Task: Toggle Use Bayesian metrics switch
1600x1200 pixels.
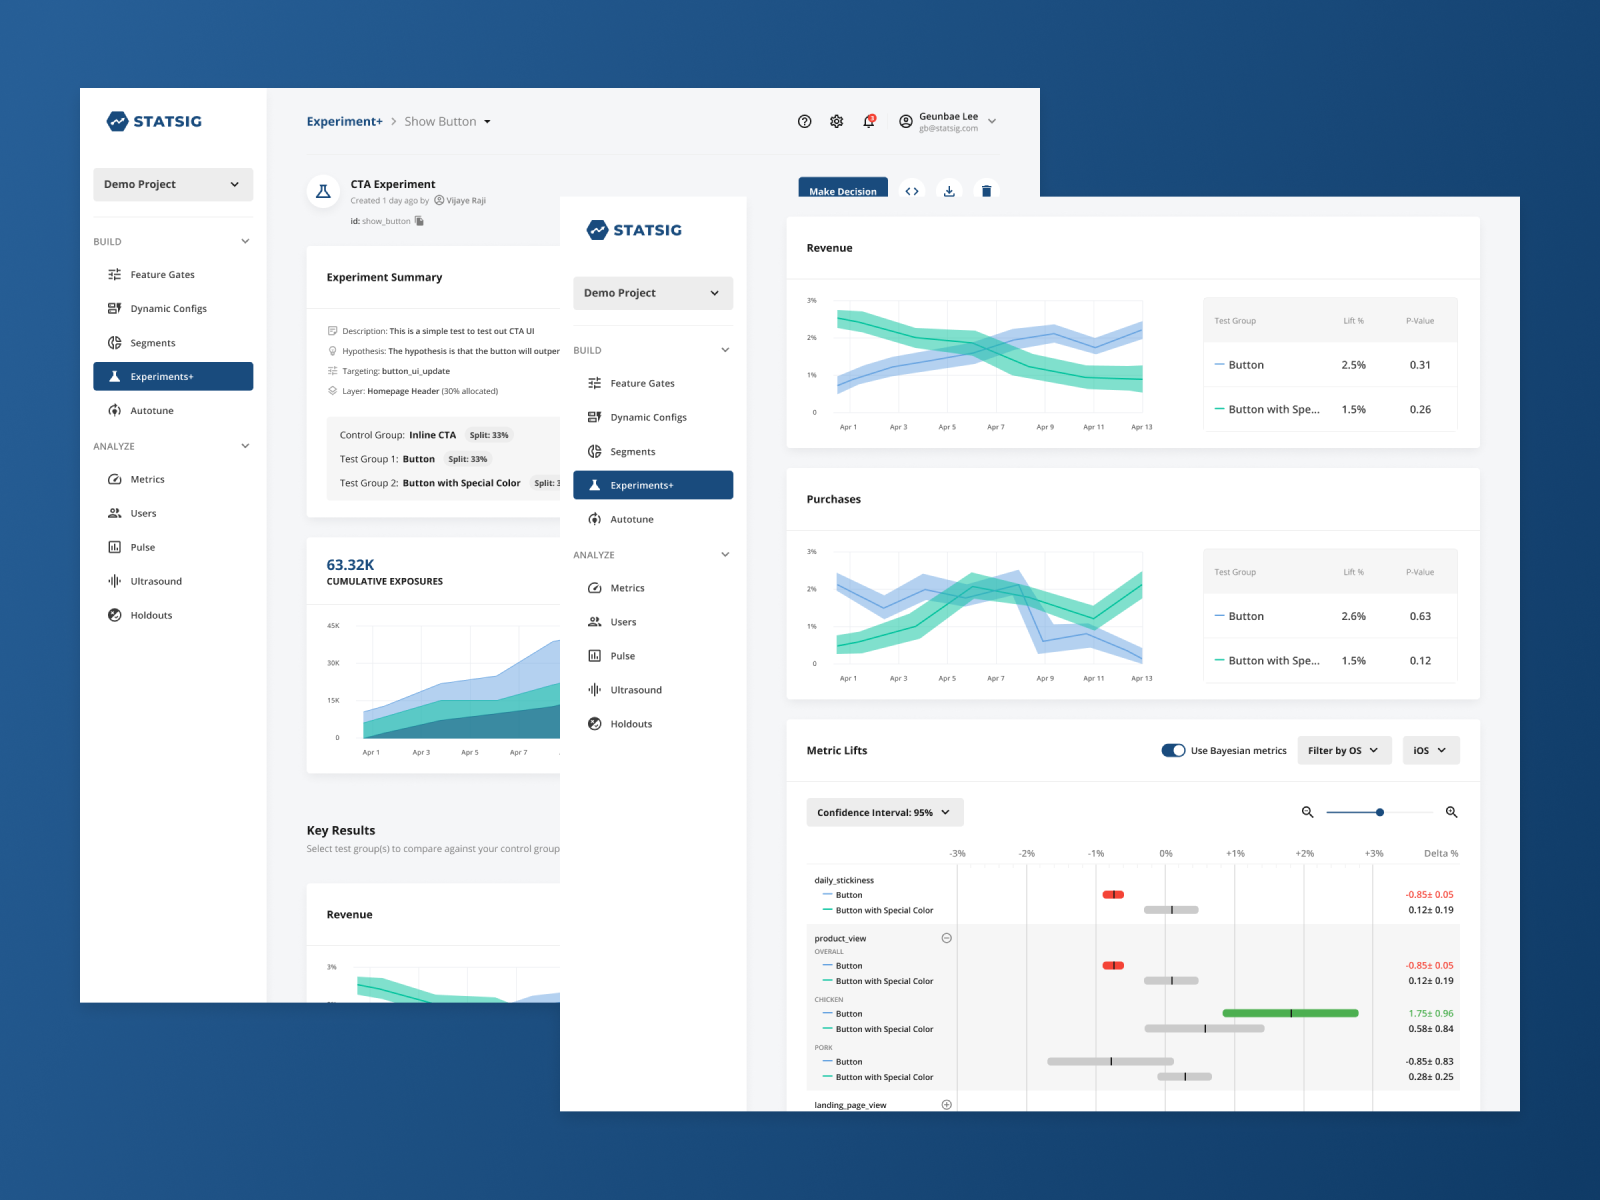Action: click(x=1173, y=750)
